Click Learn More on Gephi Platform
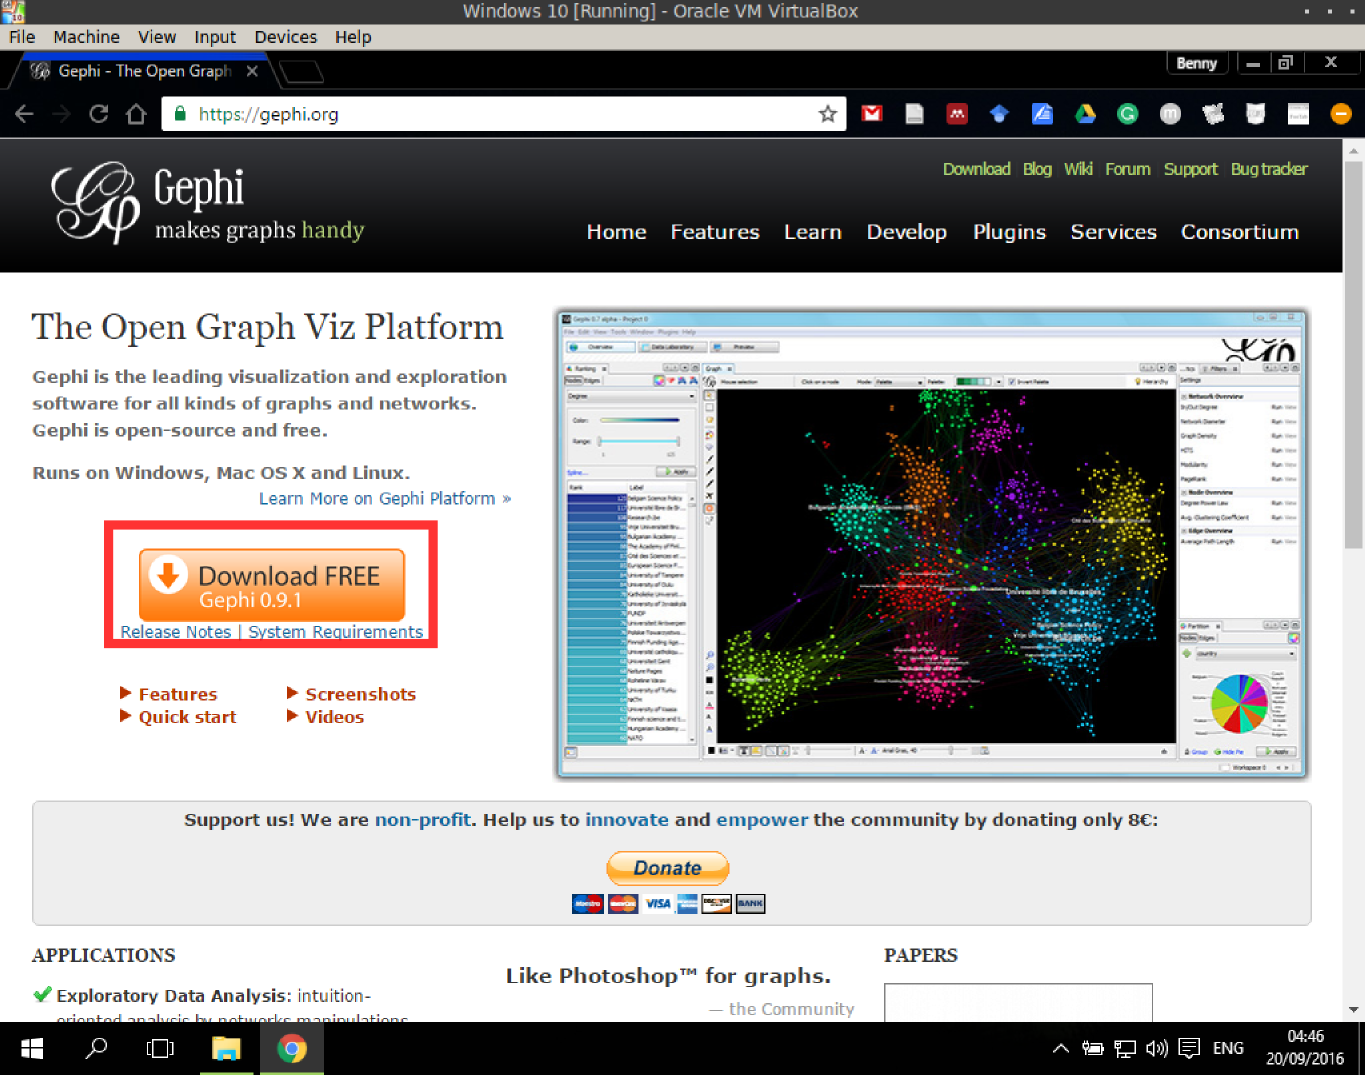1365x1075 pixels. 385,498
